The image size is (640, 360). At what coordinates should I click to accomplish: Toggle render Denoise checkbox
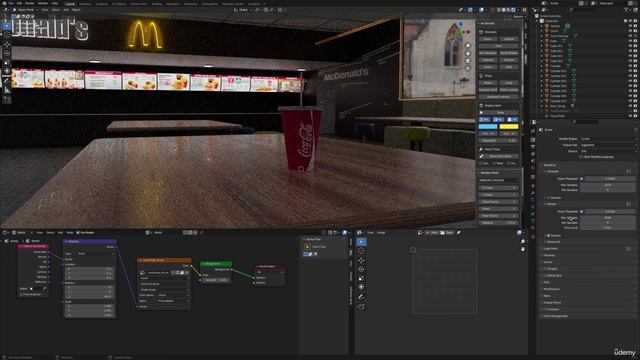[548, 236]
